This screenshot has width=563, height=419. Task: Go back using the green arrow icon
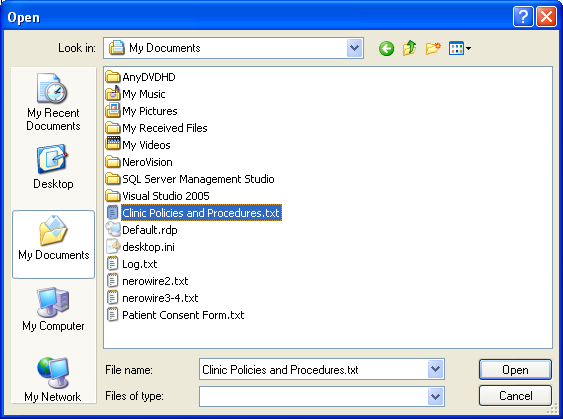(x=386, y=48)
